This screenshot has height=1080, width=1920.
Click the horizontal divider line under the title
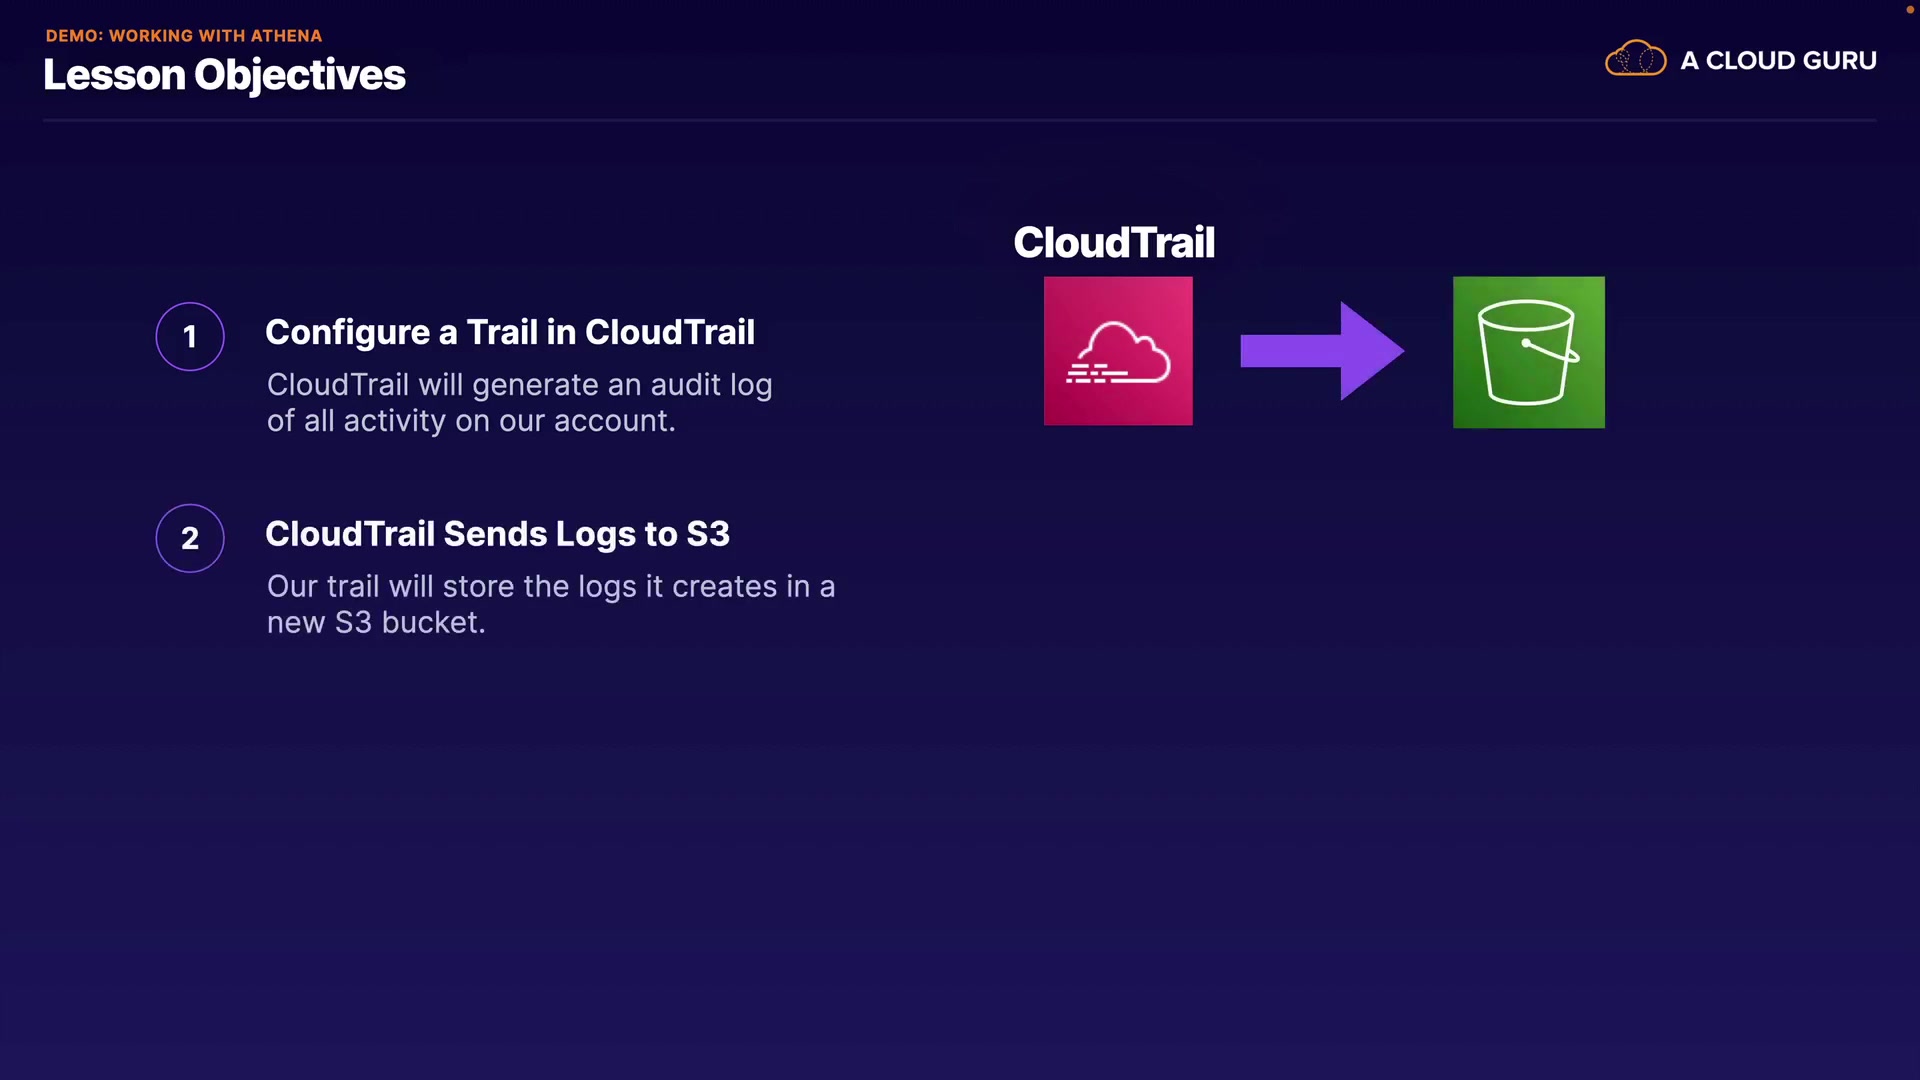click(958, 120)
